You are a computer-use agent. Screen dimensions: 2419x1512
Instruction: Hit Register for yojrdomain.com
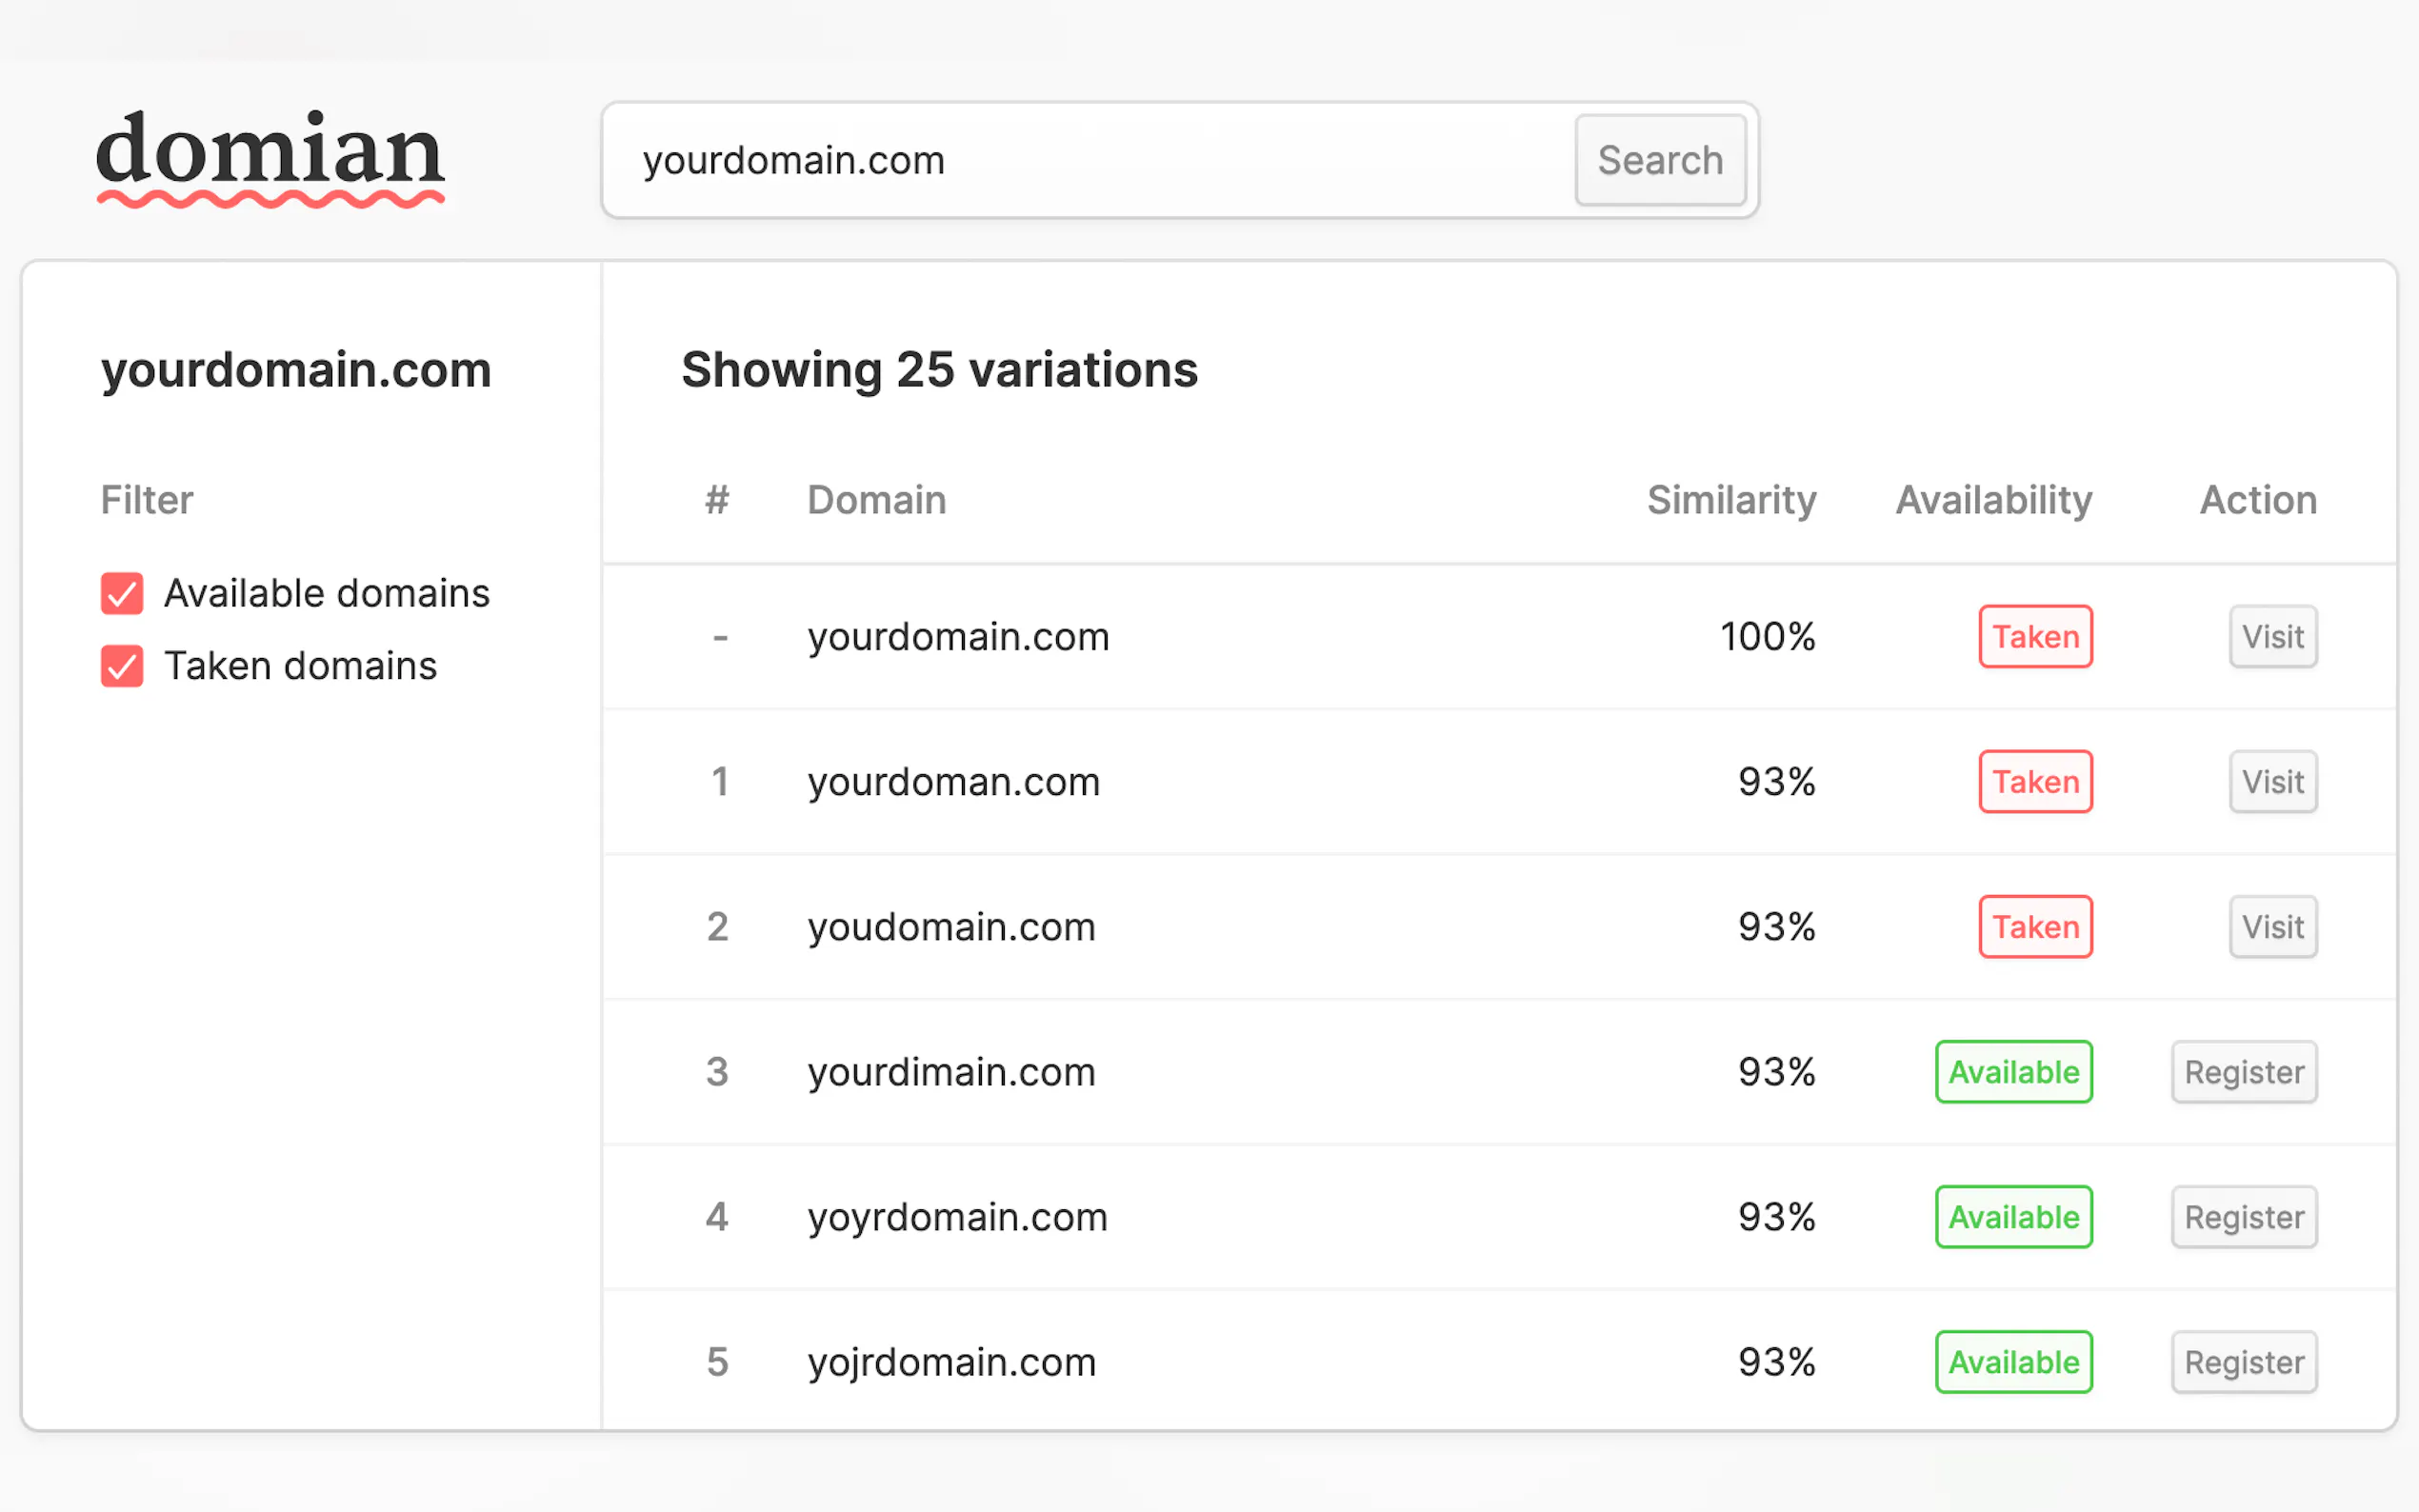point(2243,1362)
